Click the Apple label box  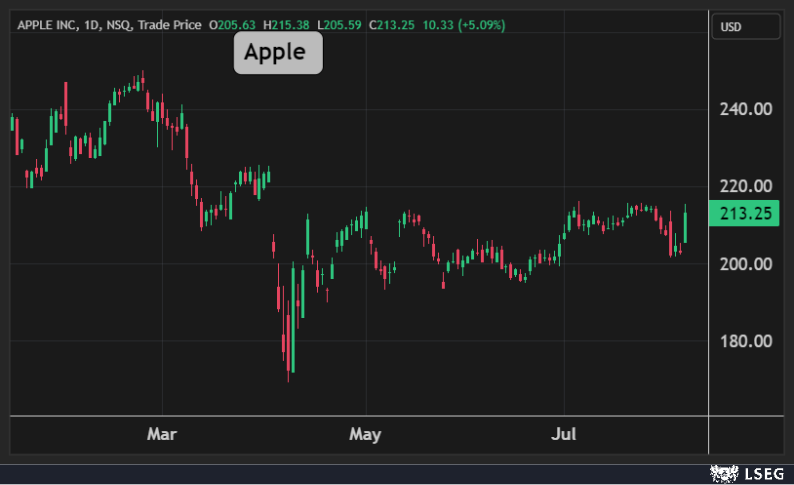tap(278, 52)
